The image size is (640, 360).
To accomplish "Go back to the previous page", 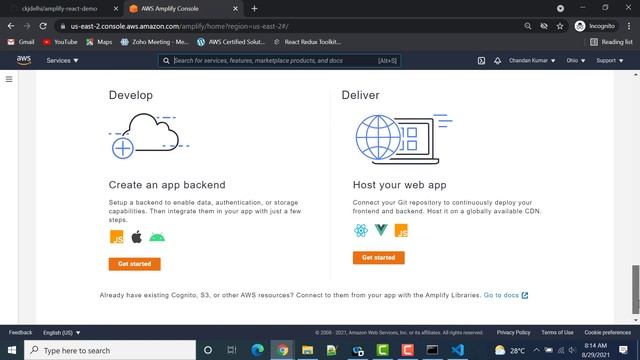I will pyautogui.click(x=11, y=26).
